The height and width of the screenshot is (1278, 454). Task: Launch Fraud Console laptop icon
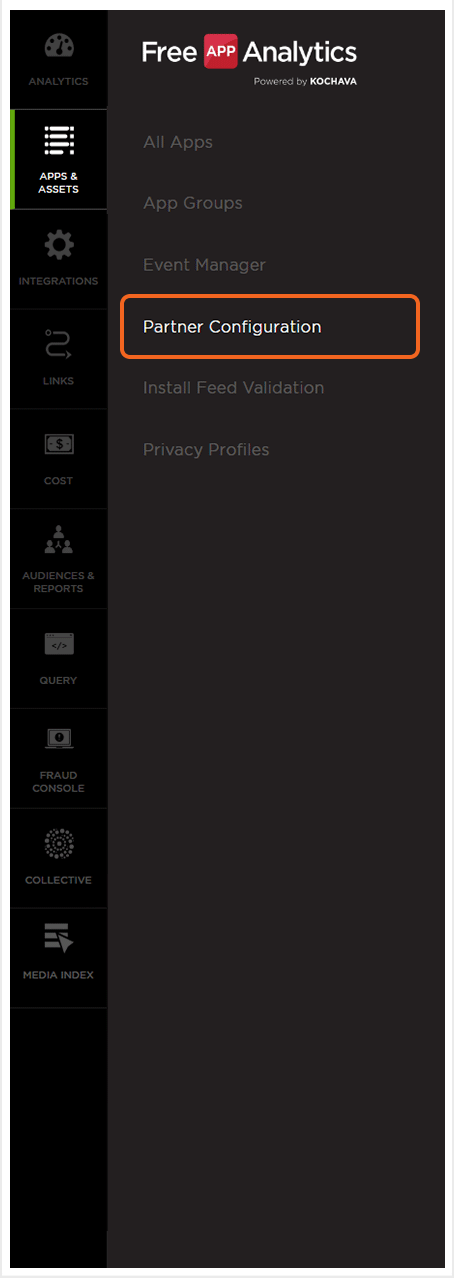click(x=59, y=740)
